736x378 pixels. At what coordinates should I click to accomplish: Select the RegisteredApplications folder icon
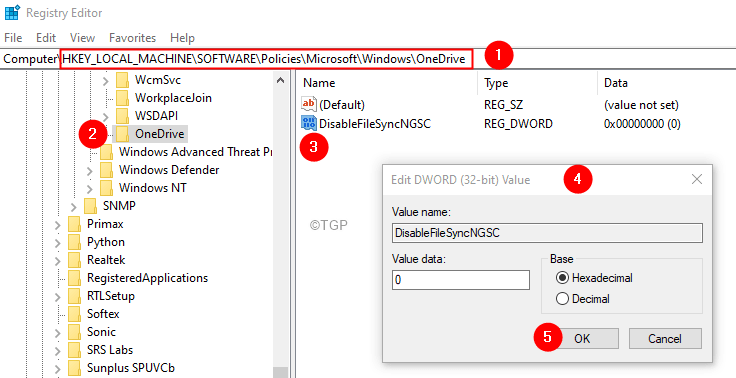click(x=75, y=278)
